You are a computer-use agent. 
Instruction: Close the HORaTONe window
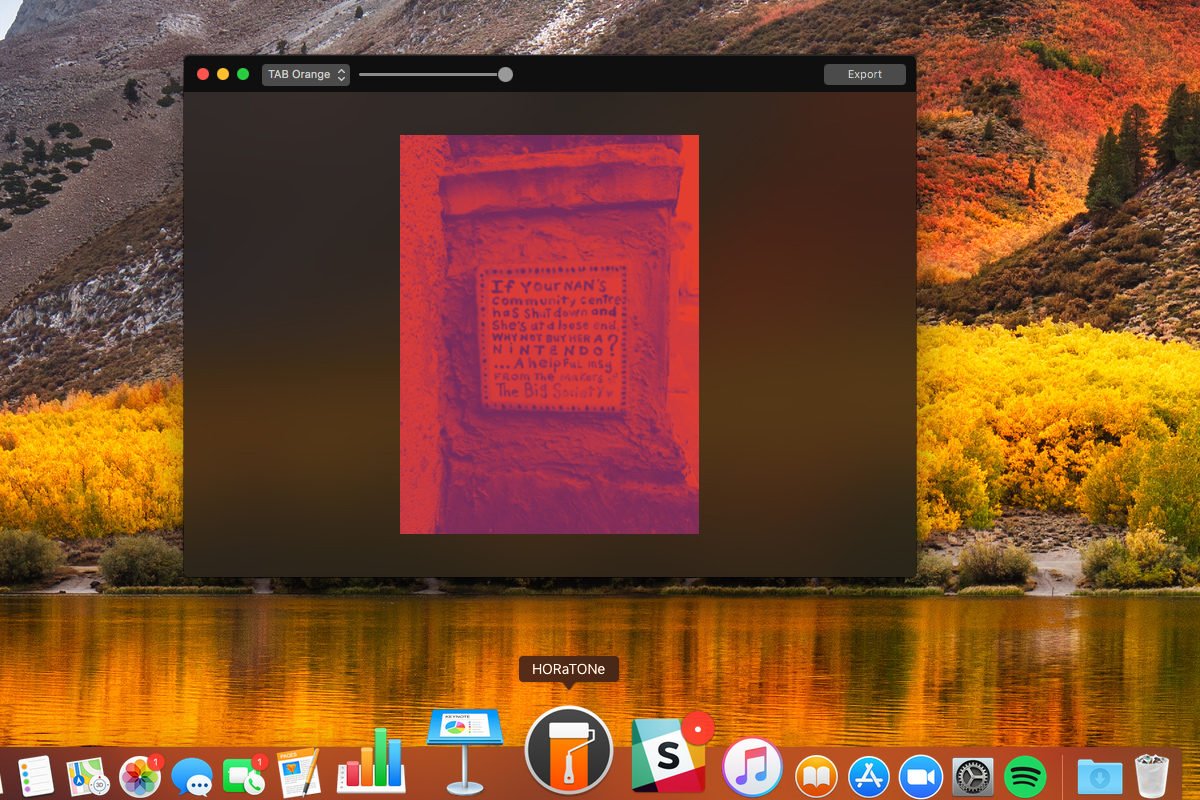[203, 75]
